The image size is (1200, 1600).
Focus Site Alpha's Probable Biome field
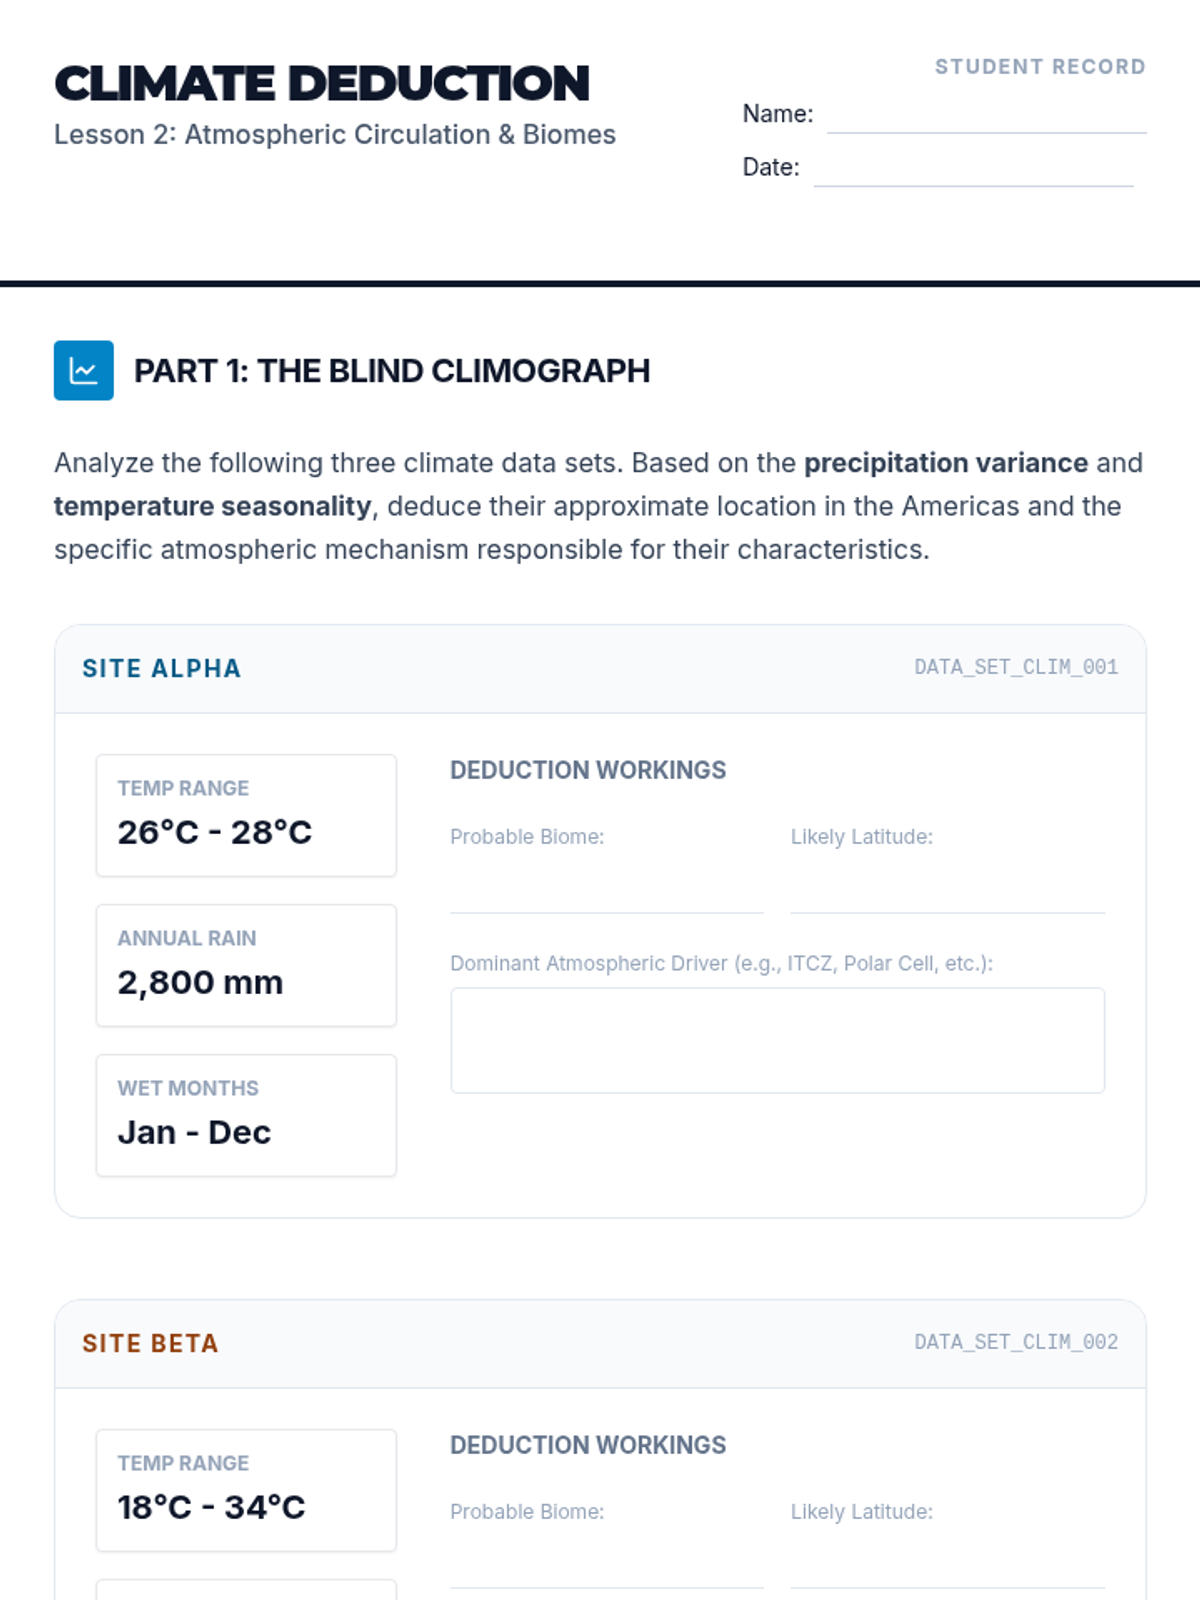606,892
